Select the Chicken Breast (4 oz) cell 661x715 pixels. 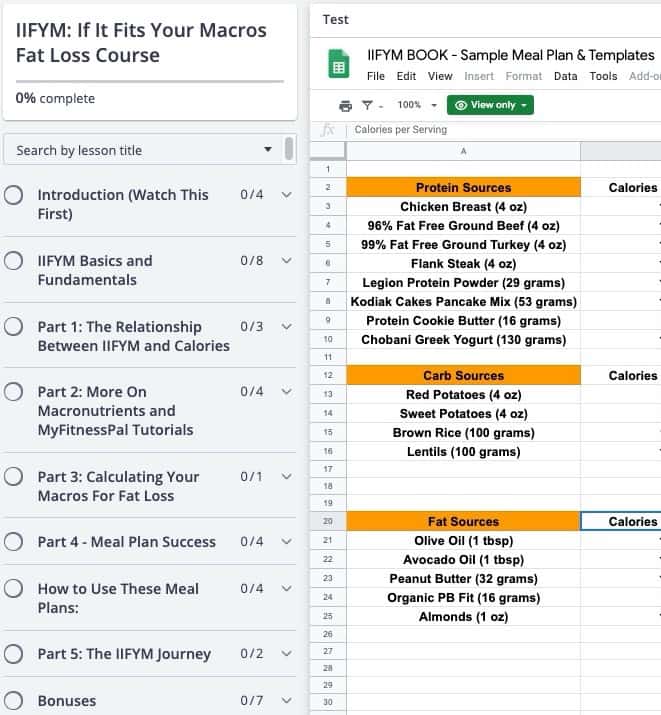(464, 207)
